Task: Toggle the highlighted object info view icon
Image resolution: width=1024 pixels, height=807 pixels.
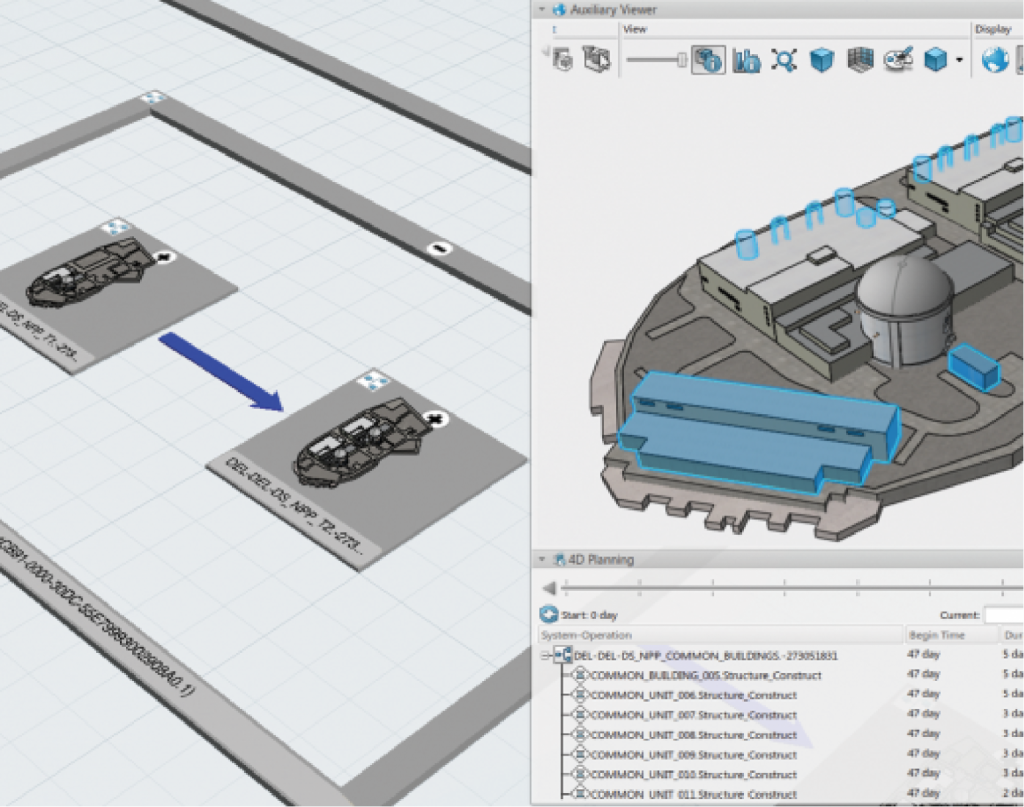Action: coord(708,60)
